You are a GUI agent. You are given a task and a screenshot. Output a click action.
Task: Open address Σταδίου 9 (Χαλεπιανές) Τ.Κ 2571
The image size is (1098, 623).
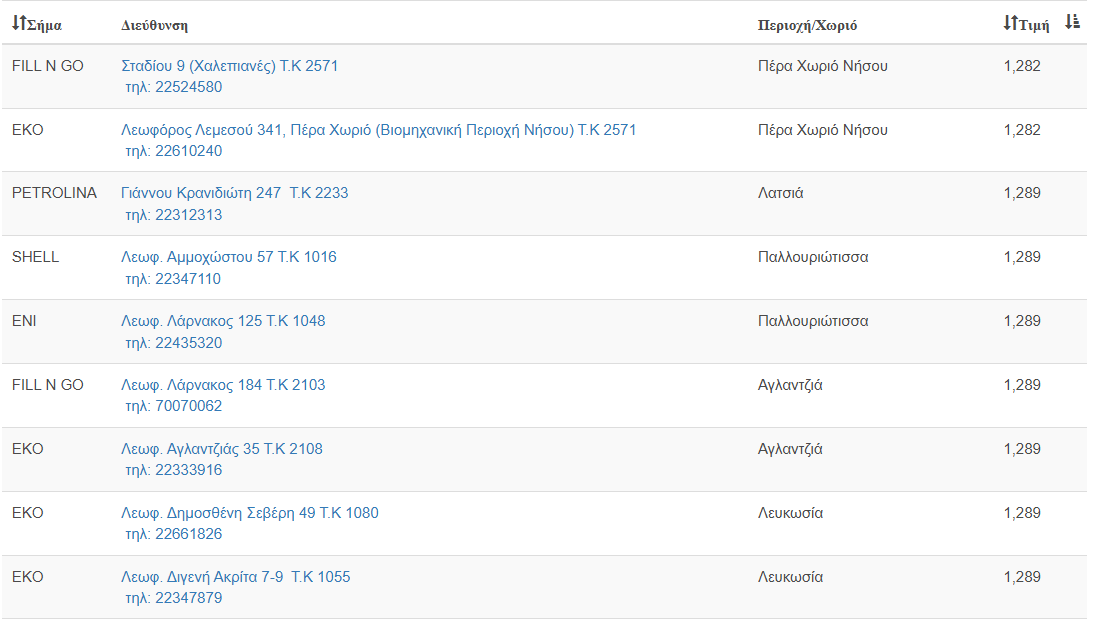click(x=229, y=66)
